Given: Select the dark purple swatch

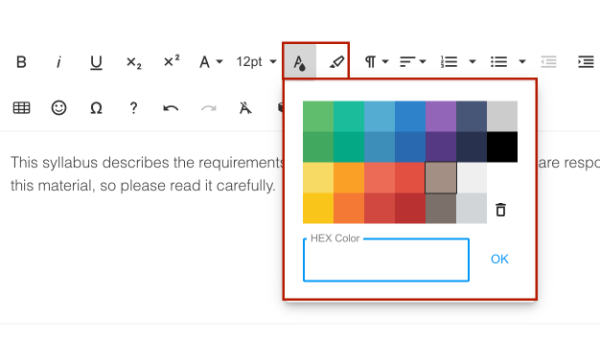Looking at the screenshot, I should tap(440, 147).
